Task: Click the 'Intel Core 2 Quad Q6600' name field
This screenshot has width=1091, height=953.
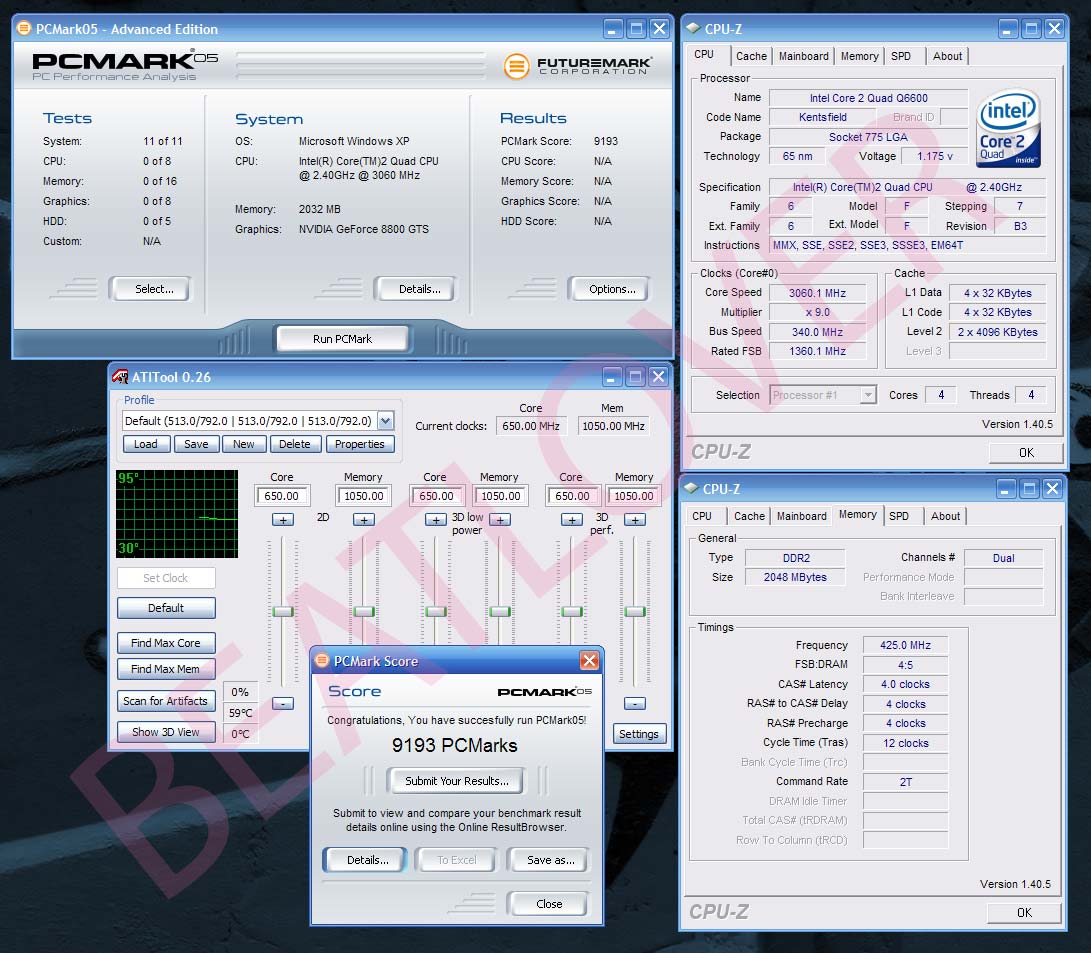Action: coord(868,98)
